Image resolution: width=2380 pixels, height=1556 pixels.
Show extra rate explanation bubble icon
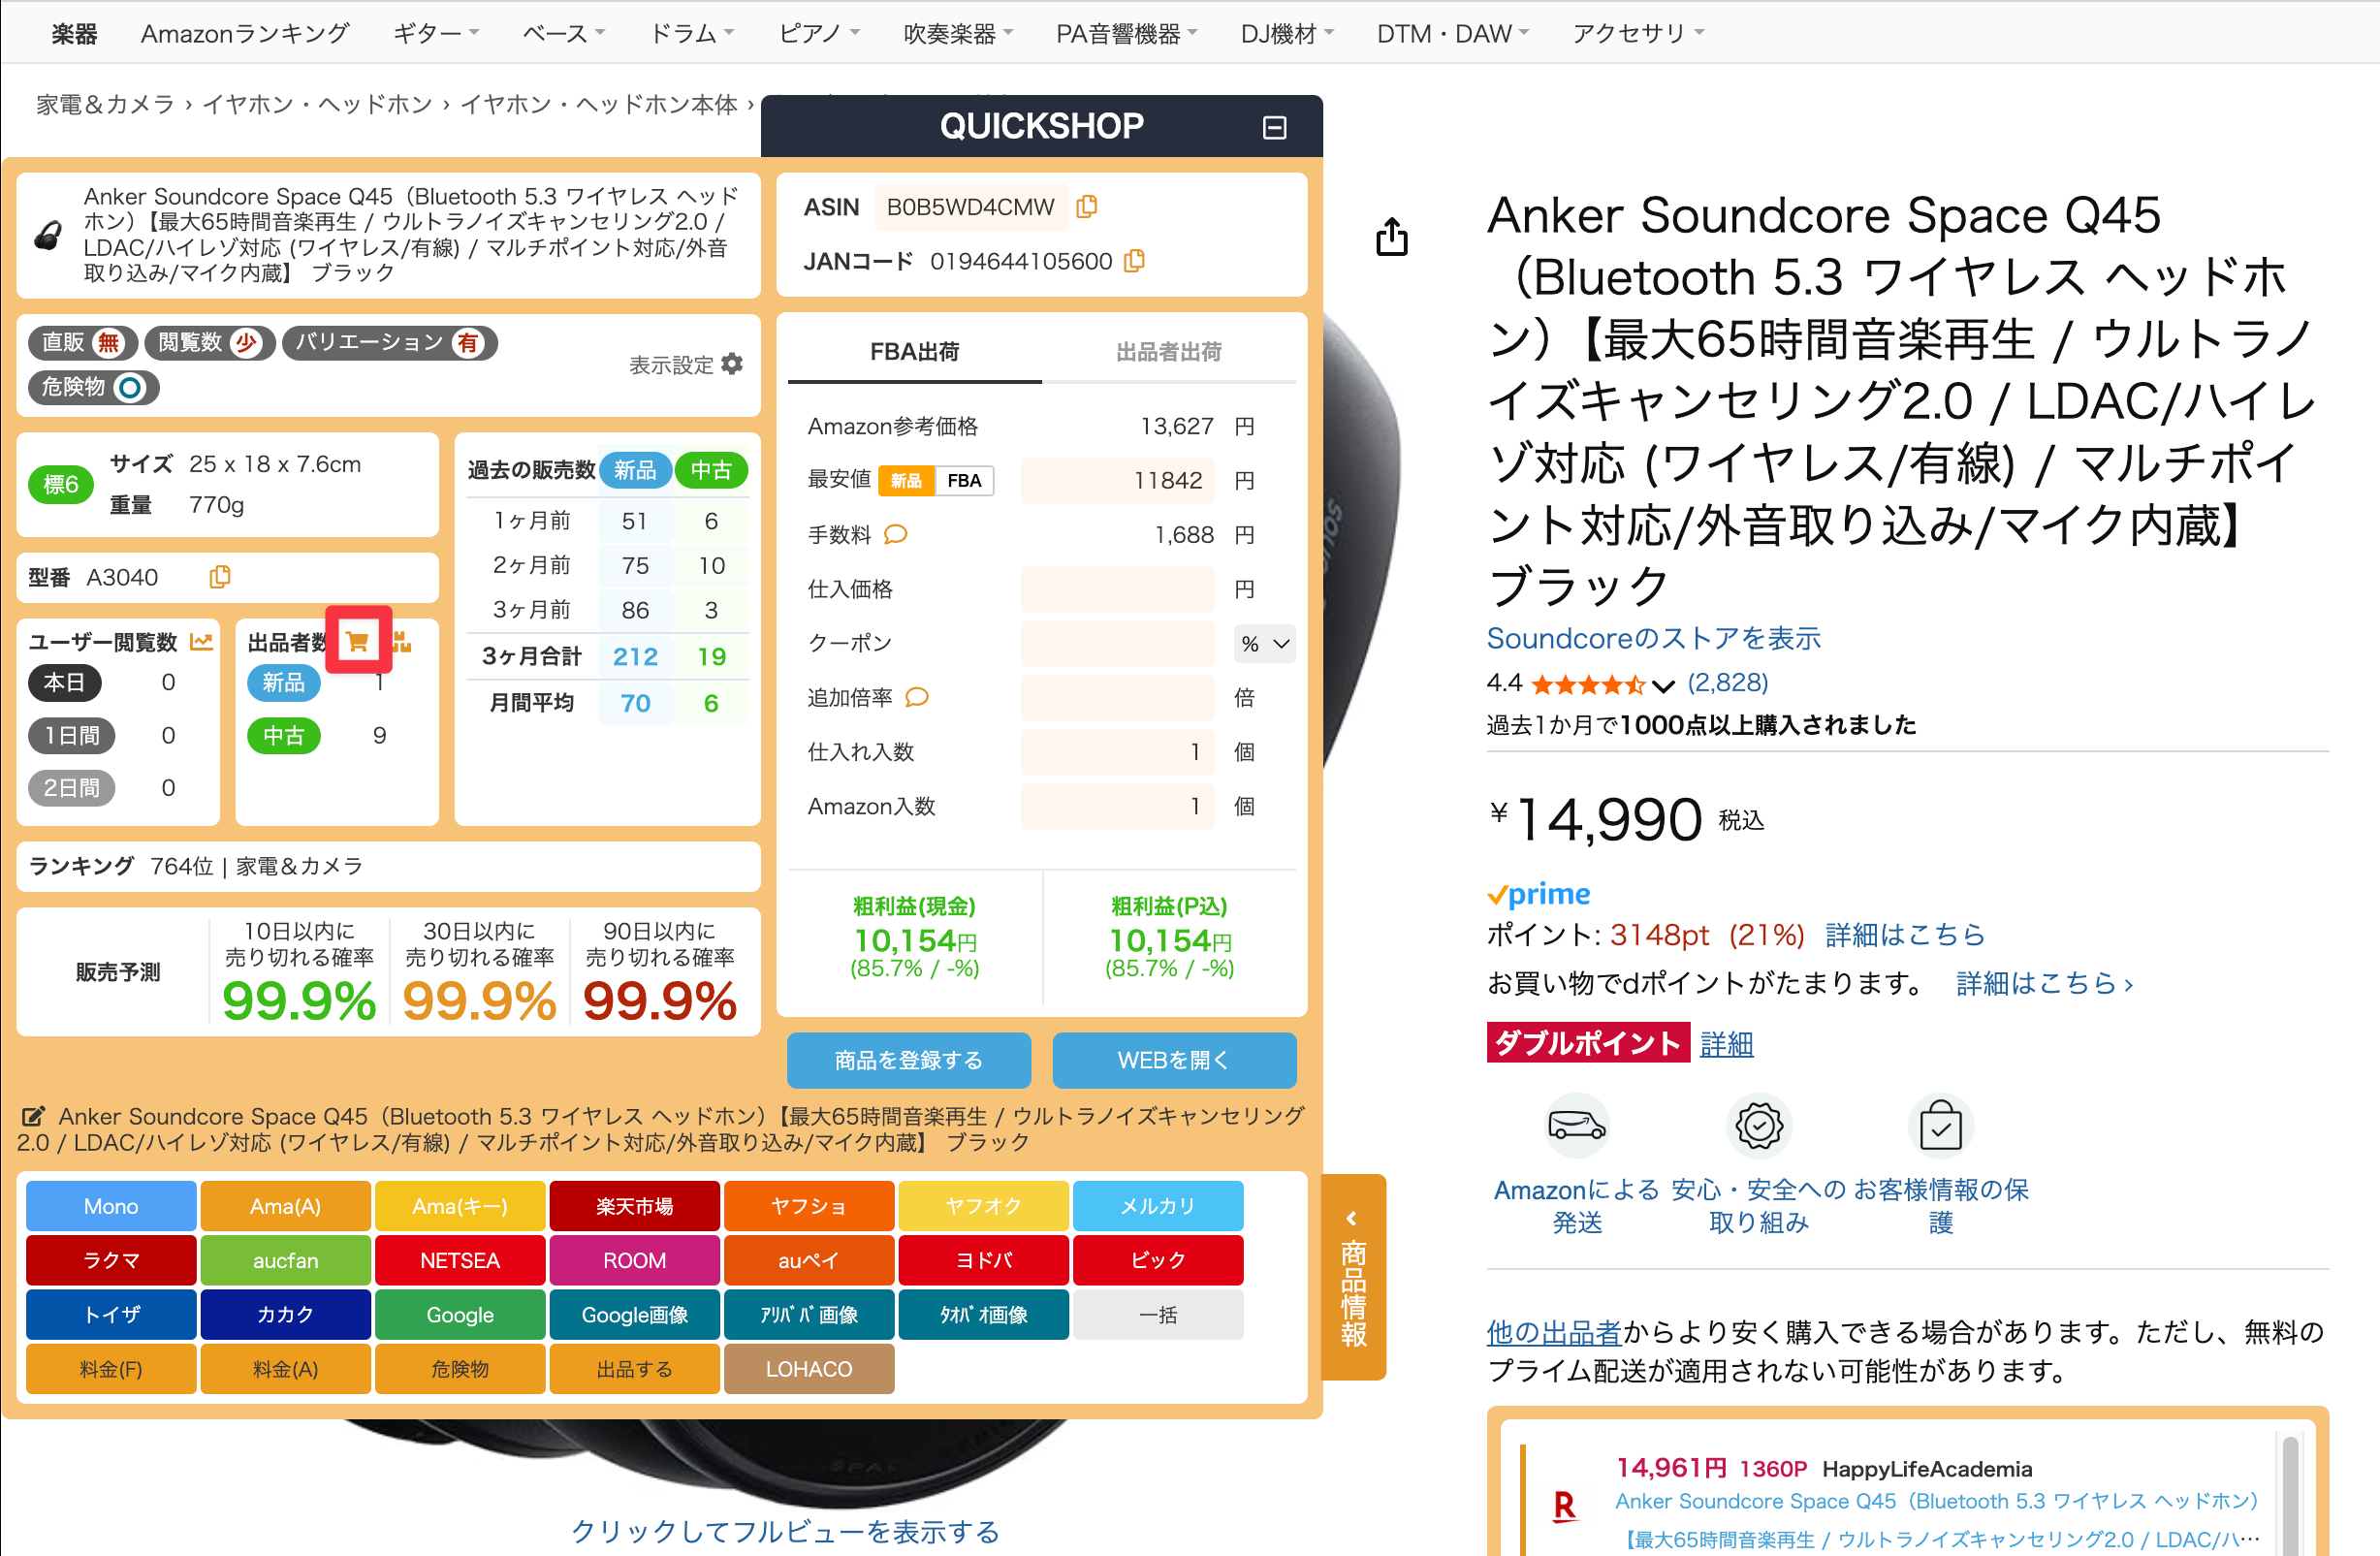[x=917, y=697]
